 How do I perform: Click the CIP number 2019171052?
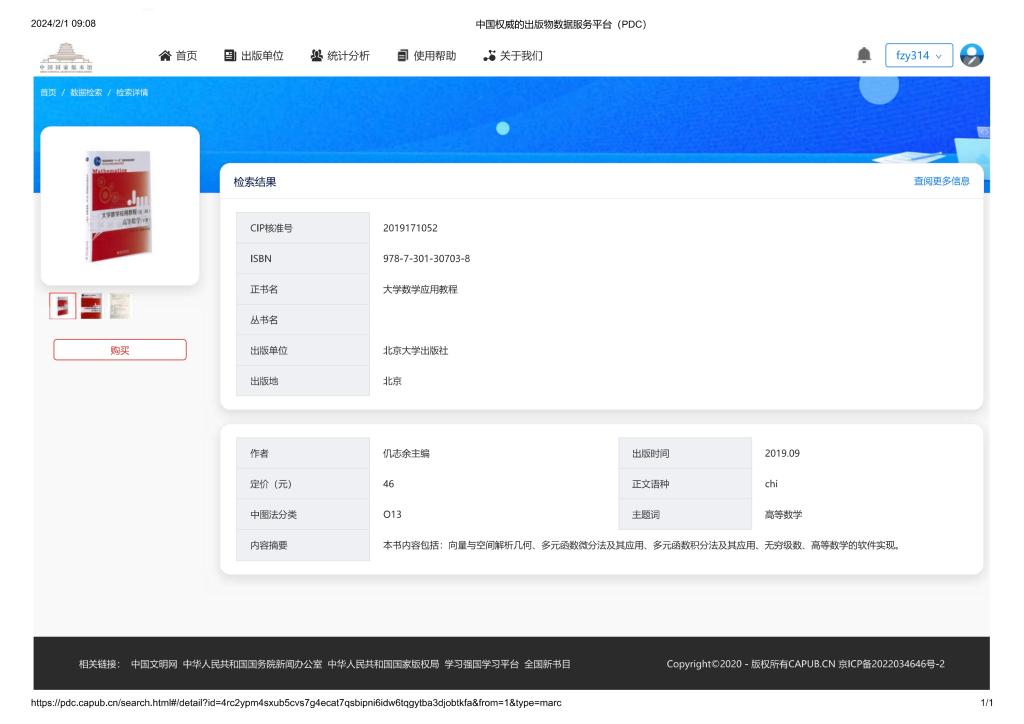point(410,228)
